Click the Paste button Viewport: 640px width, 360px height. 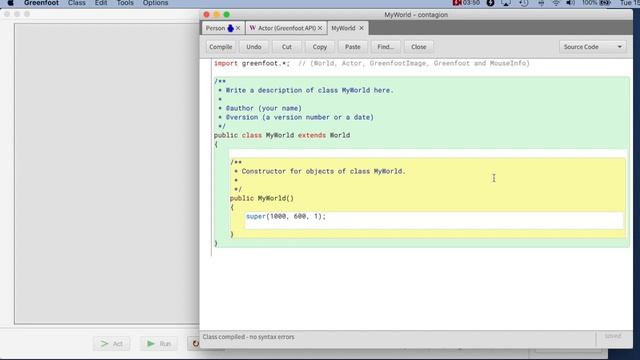(353, 47)
